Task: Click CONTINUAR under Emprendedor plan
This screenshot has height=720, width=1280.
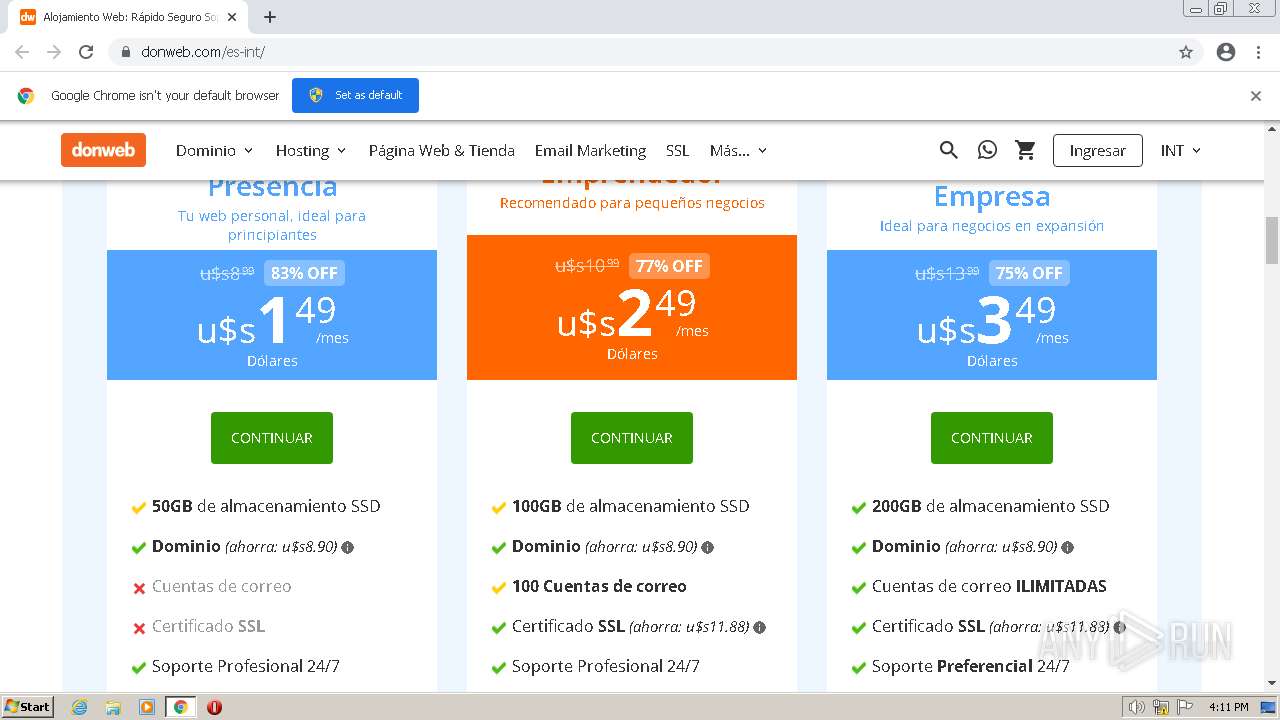Action: pyautogui.click(x=632, y=438)
